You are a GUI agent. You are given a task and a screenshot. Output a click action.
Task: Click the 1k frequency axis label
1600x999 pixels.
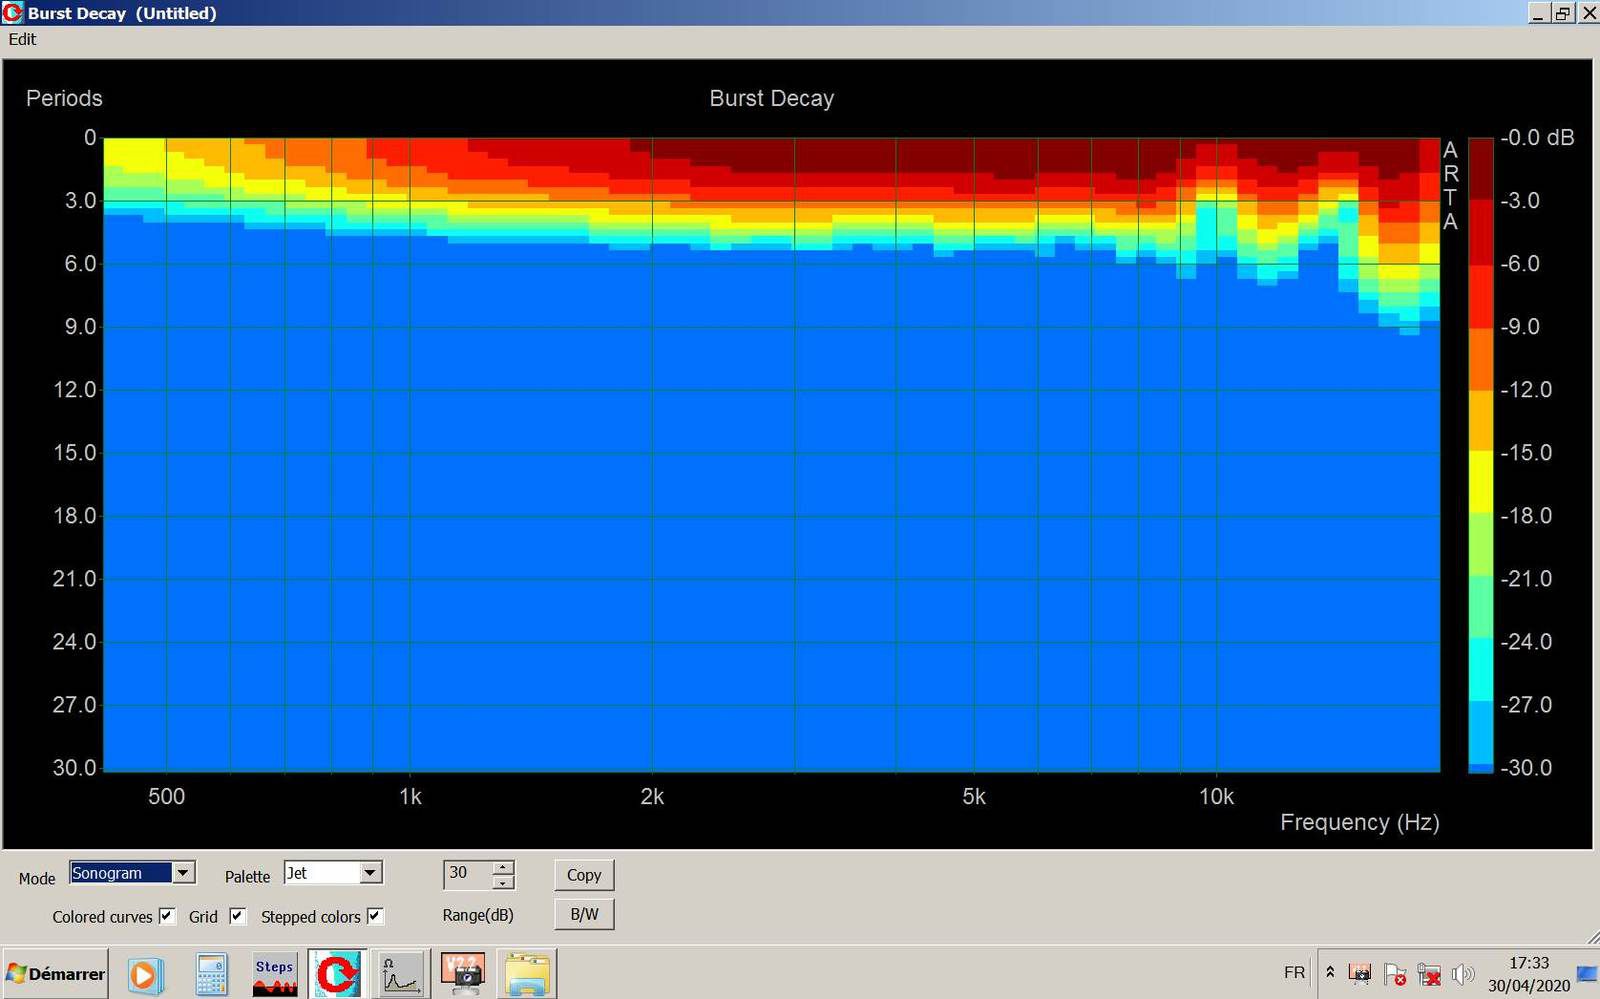click(x=410, y=797)
